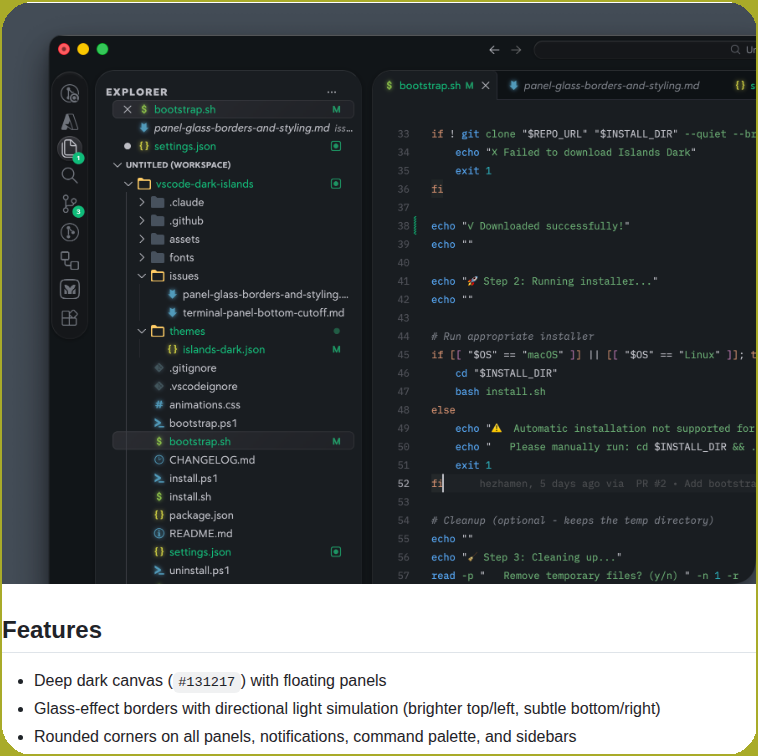
Task: Collapse the vscode-dark-islands folder chevron
Action: coord(128,184)
